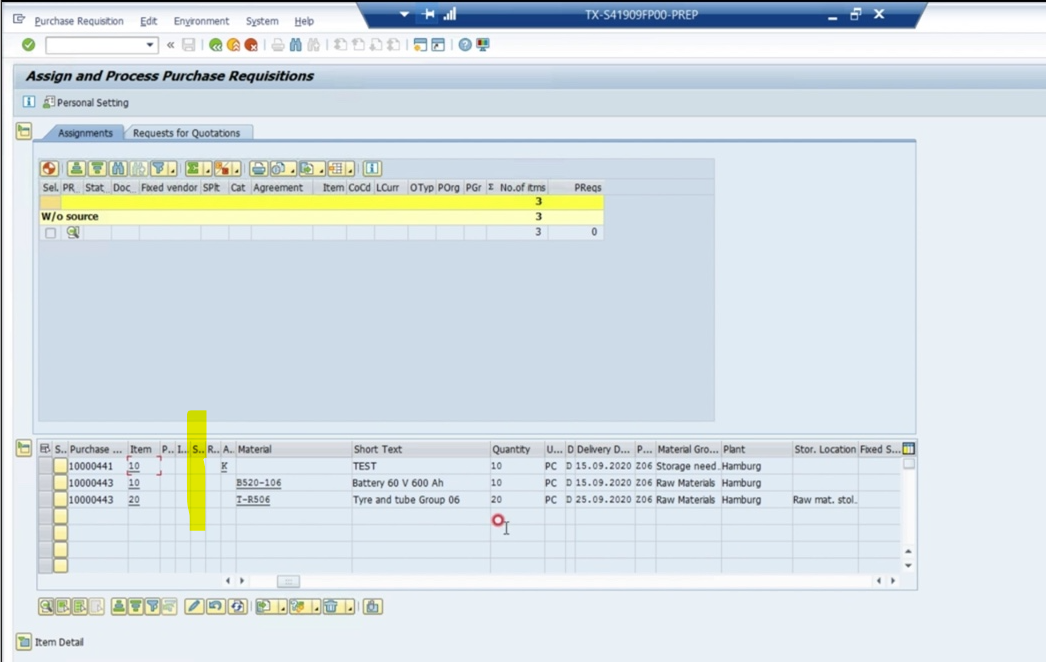1046x662 pixels.
Task: Select the row marker for 10000443 item 20
Action: tap(45, 499)
